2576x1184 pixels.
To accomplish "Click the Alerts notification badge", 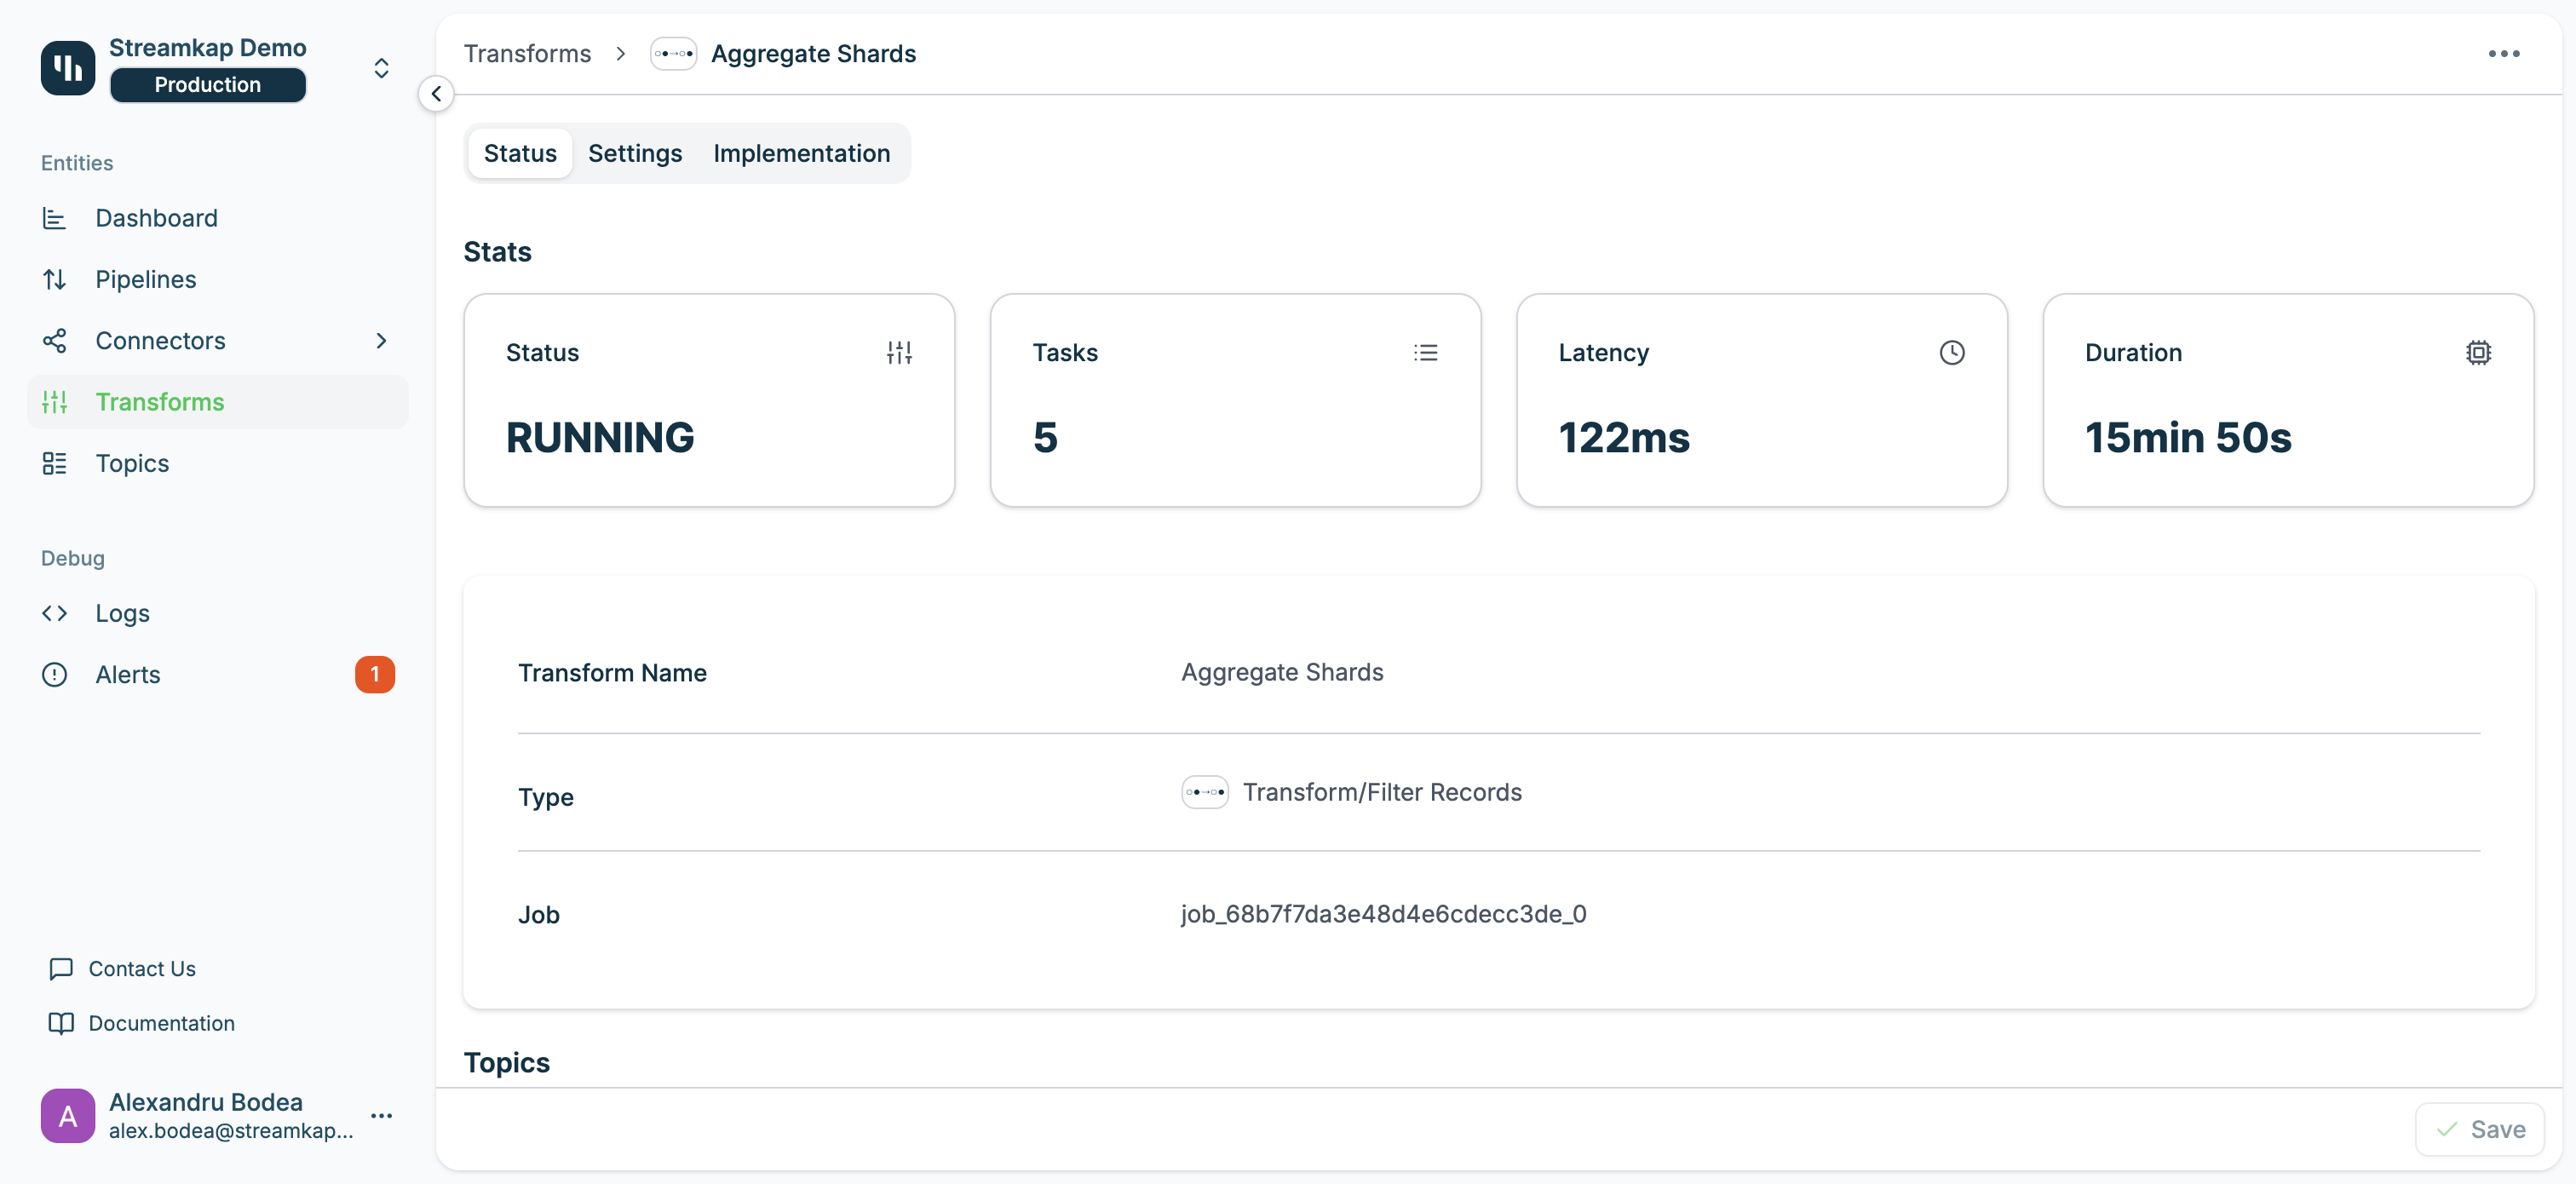I will tap(374, 674).
